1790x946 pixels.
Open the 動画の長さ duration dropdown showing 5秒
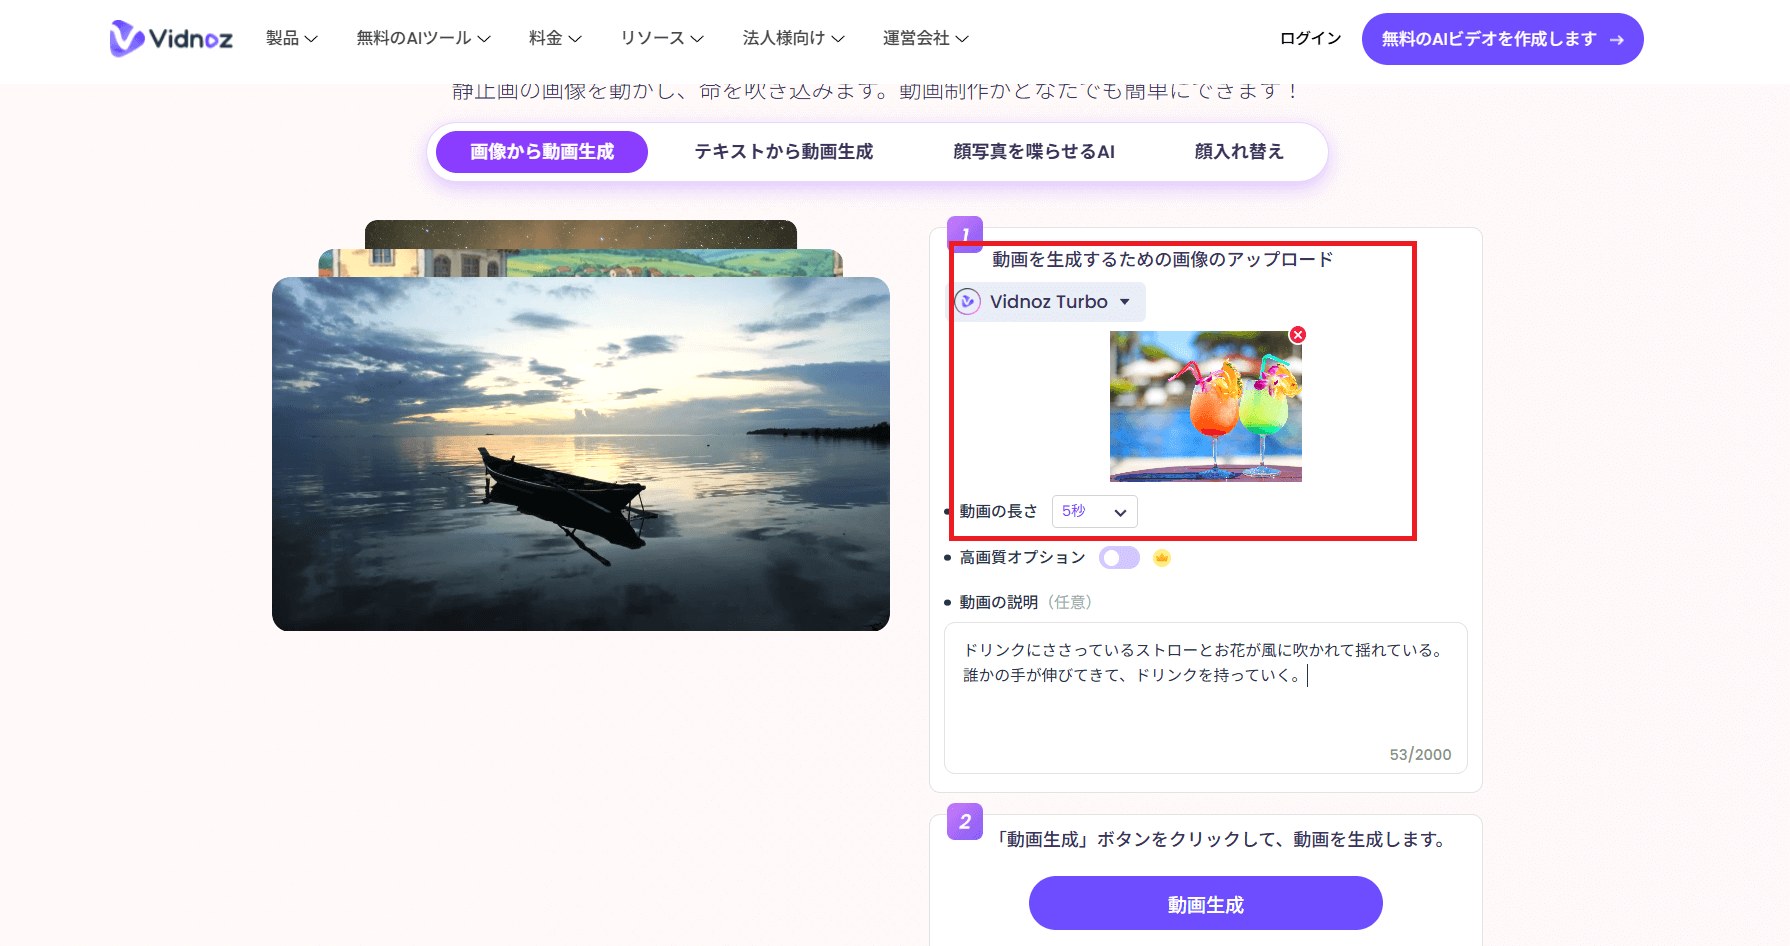point(1093,511)
